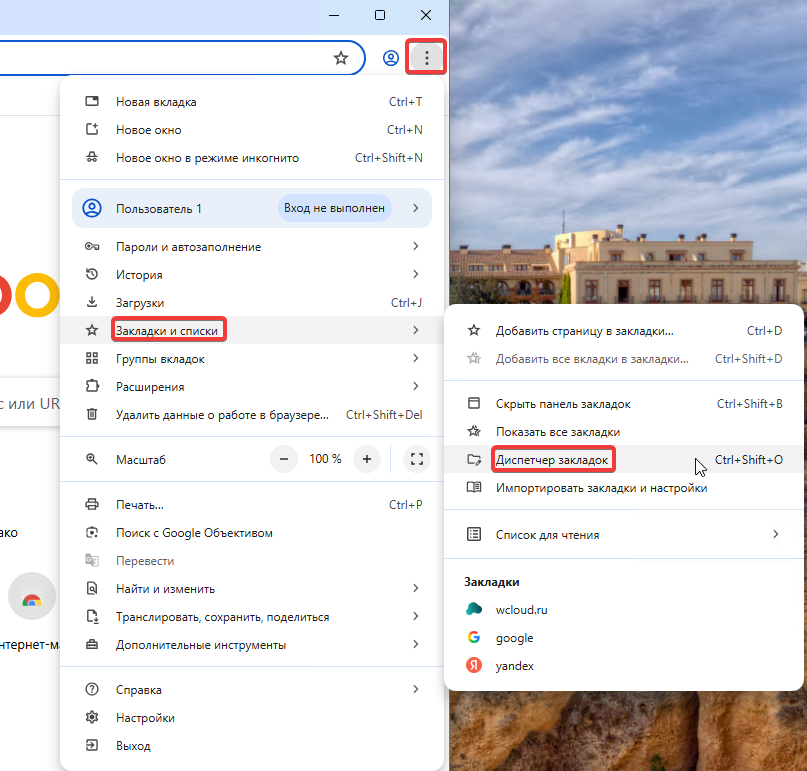This screenshot has width=807, height=771.
Task: Open 'Настройки' from the menu
Action: click(x=145, y=717)
